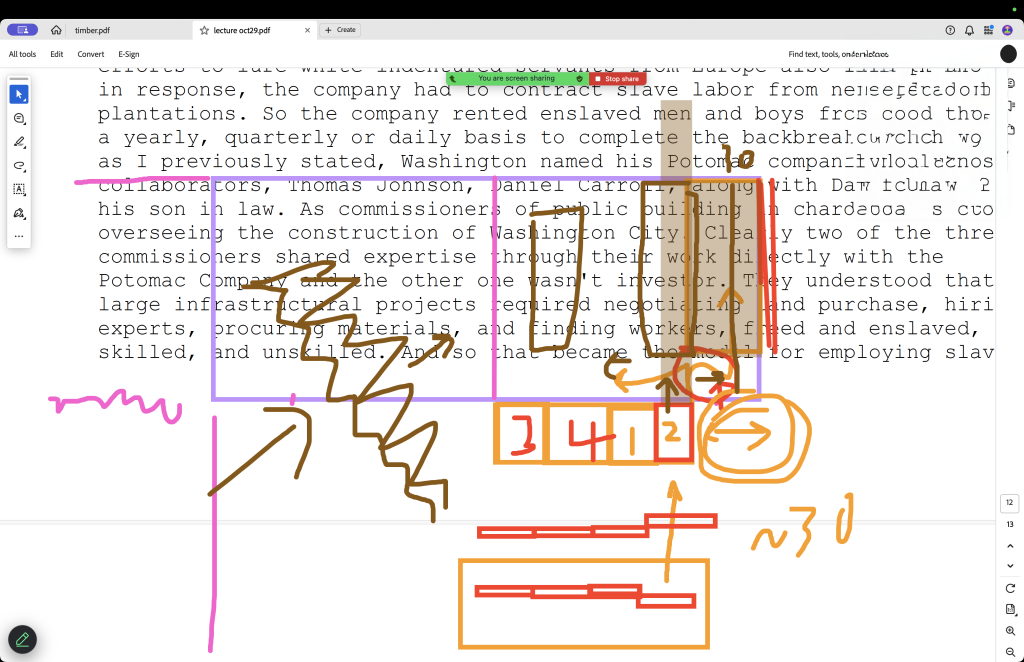Click the Stop share button
Viewport: 1024px width, 662px height.
[x=617, y=78]
